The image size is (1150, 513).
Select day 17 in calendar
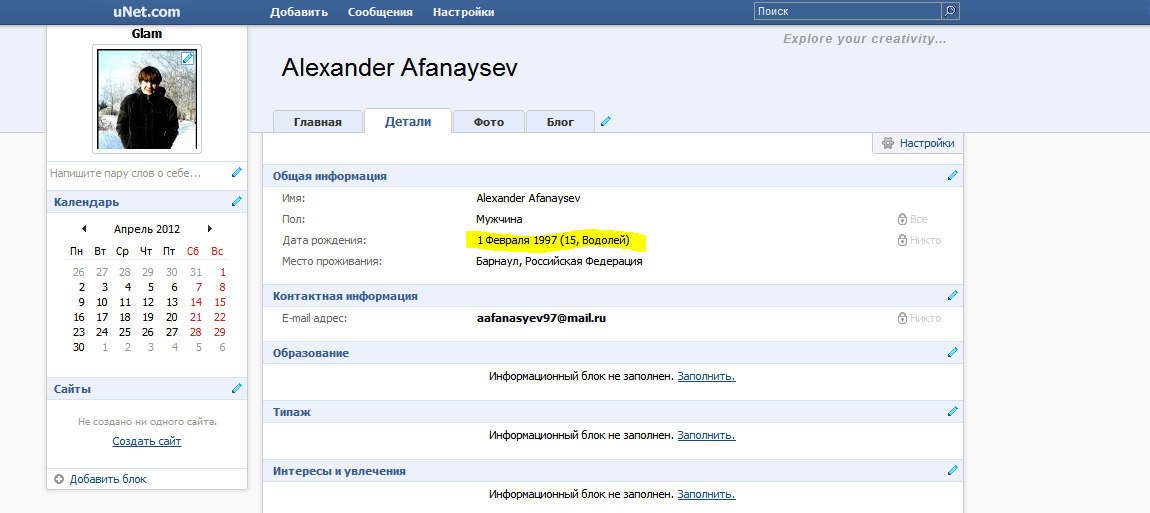(101, 317)
